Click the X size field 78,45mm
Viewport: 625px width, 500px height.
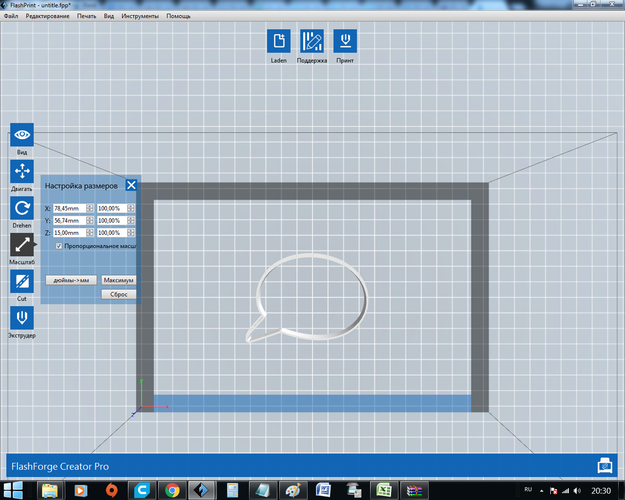click(x=70, y=208)
